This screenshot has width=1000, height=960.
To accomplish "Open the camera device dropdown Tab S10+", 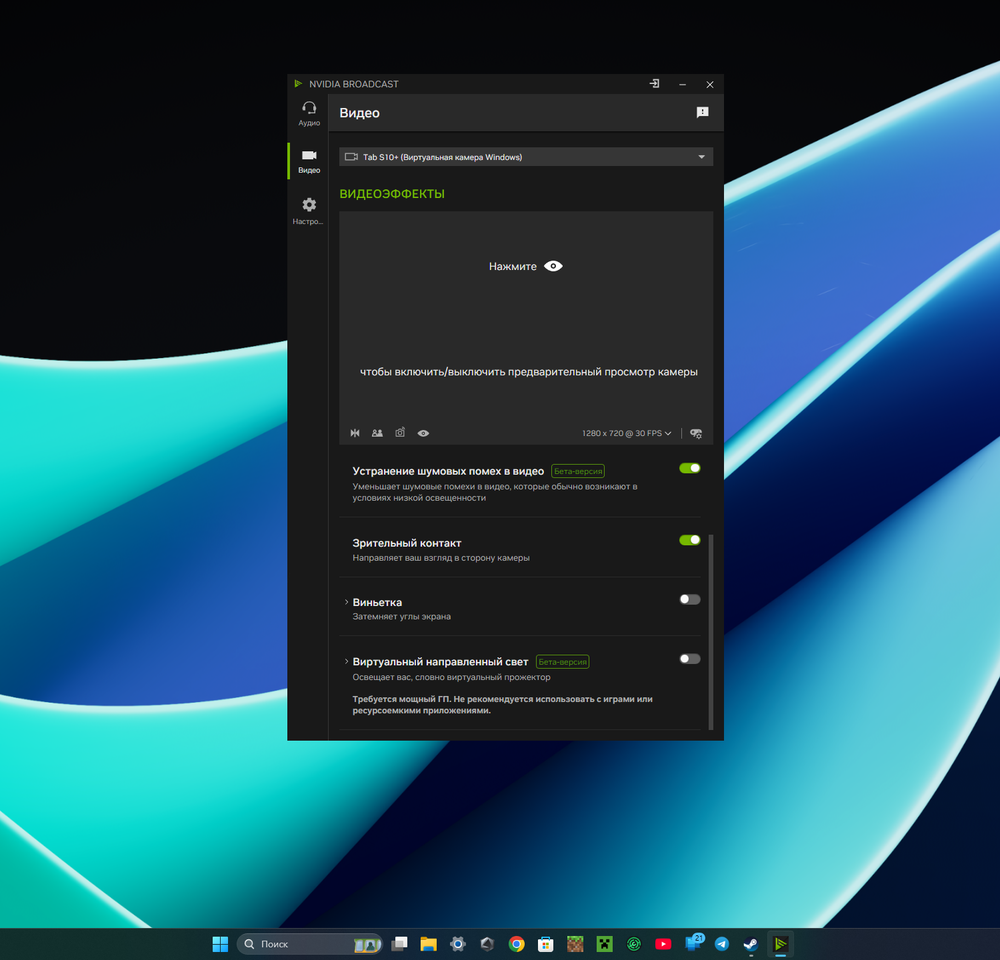I will coord(526,157).
